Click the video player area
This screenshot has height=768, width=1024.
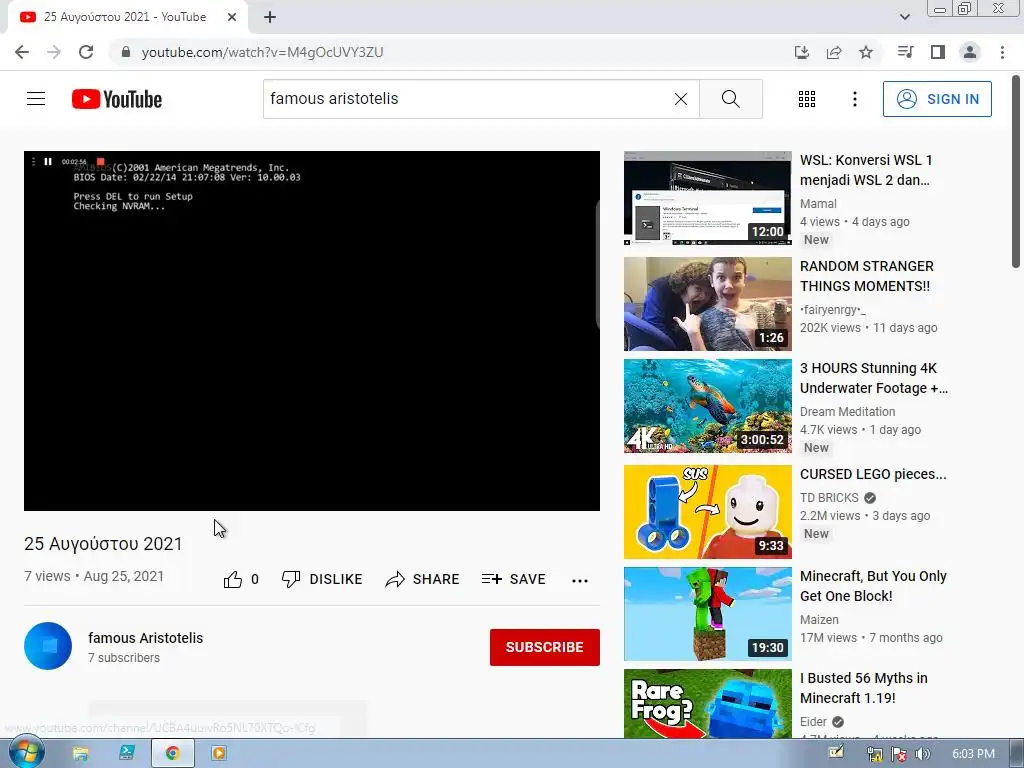coord(312,331)
